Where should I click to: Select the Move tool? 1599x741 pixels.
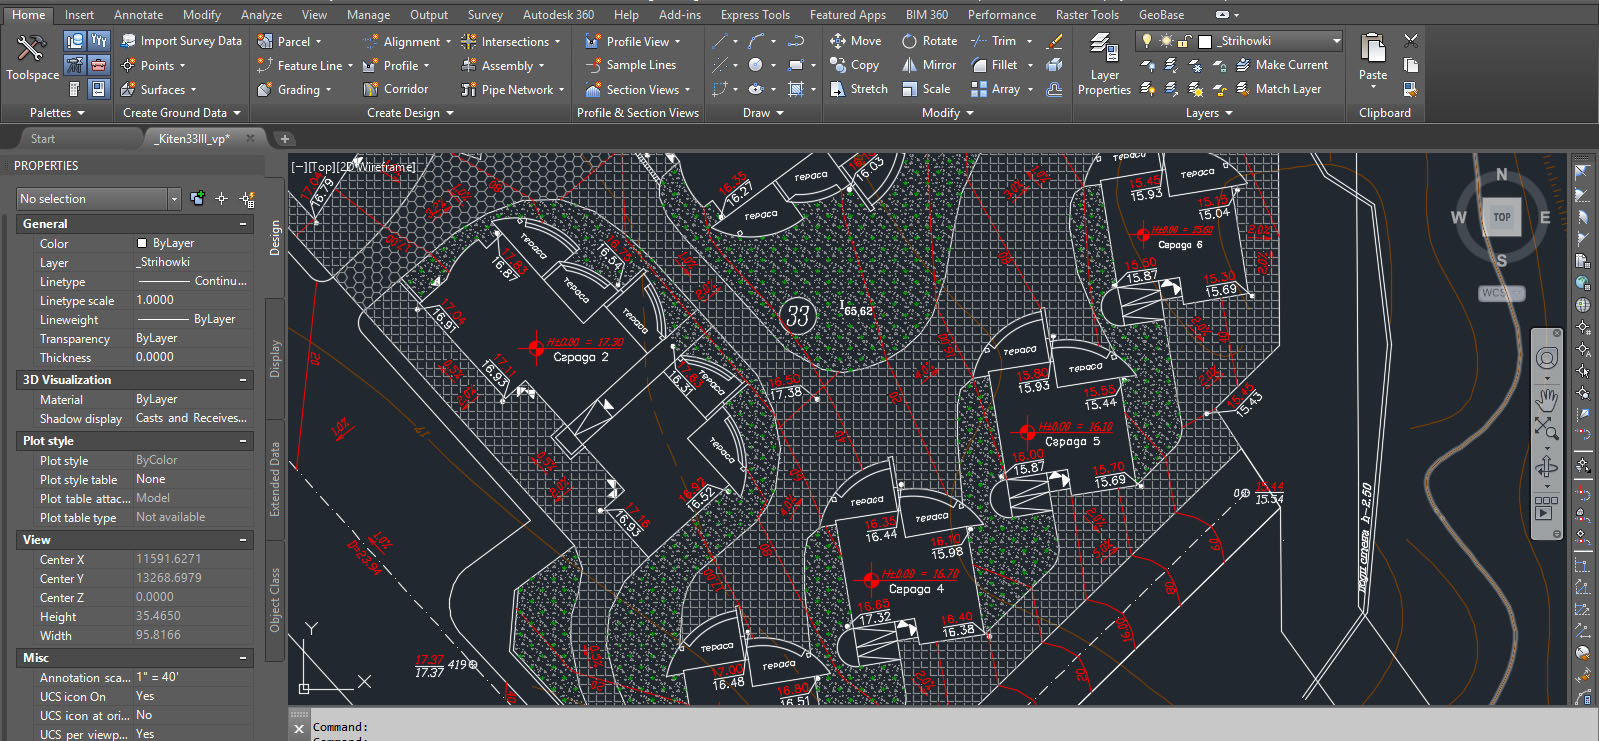856,41
